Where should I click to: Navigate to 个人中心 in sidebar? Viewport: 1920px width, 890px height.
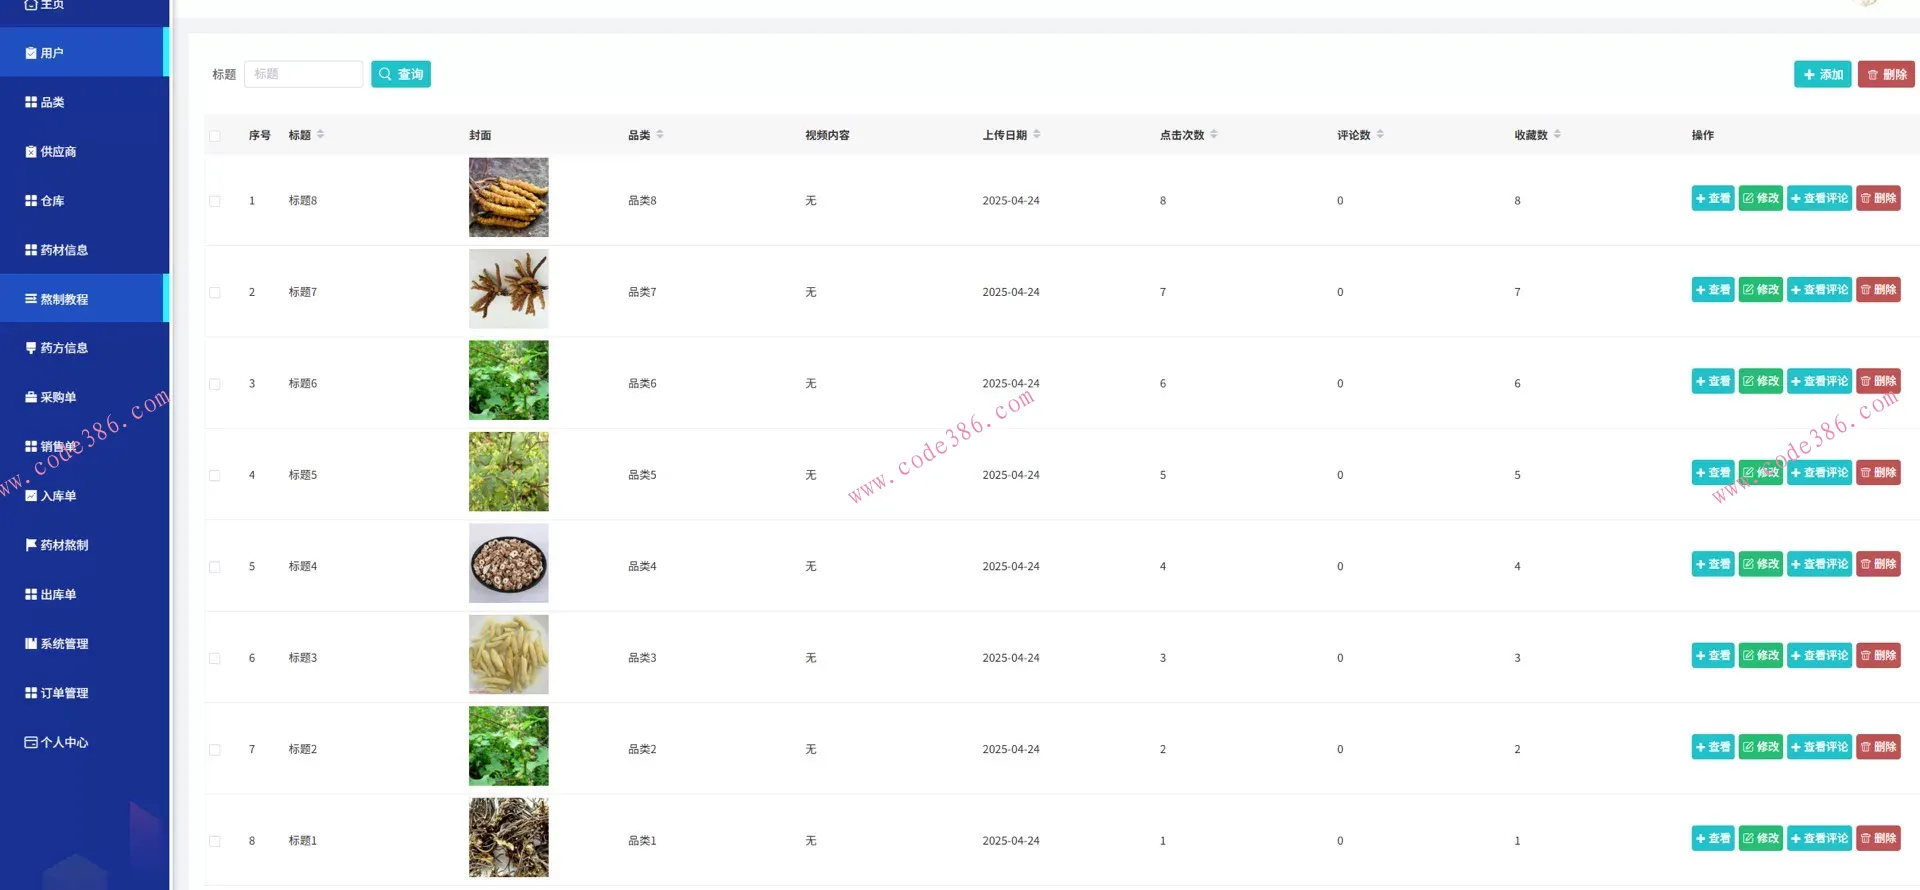coord(84,742)
